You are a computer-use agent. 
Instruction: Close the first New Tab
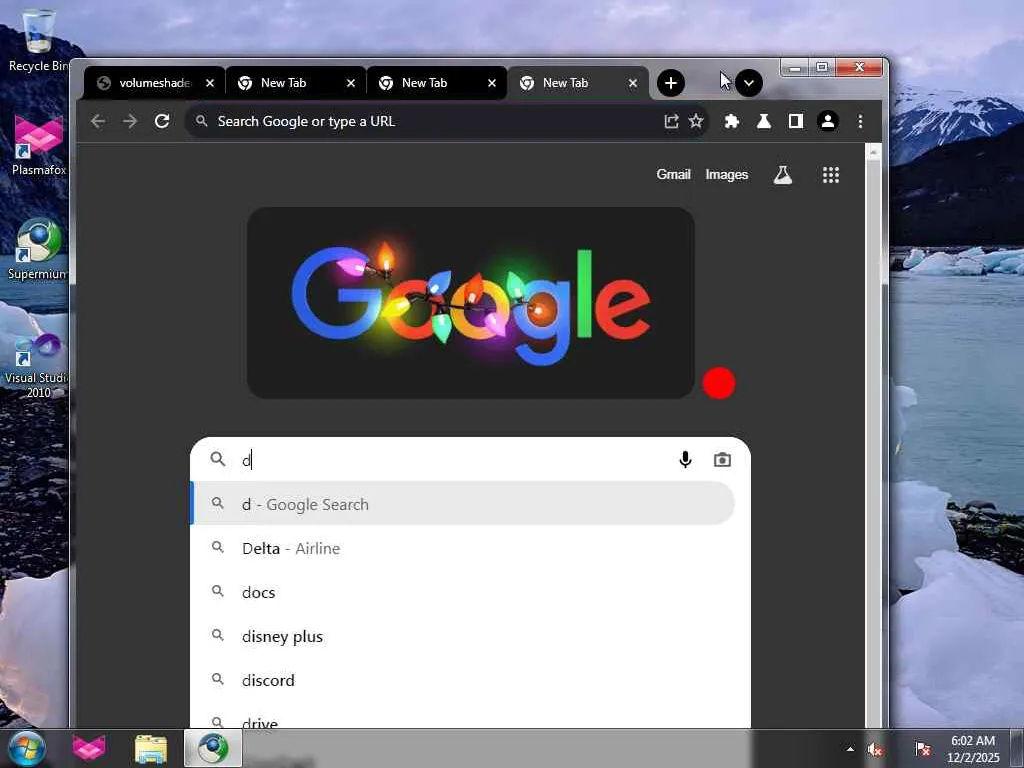[x=351, y=83]
